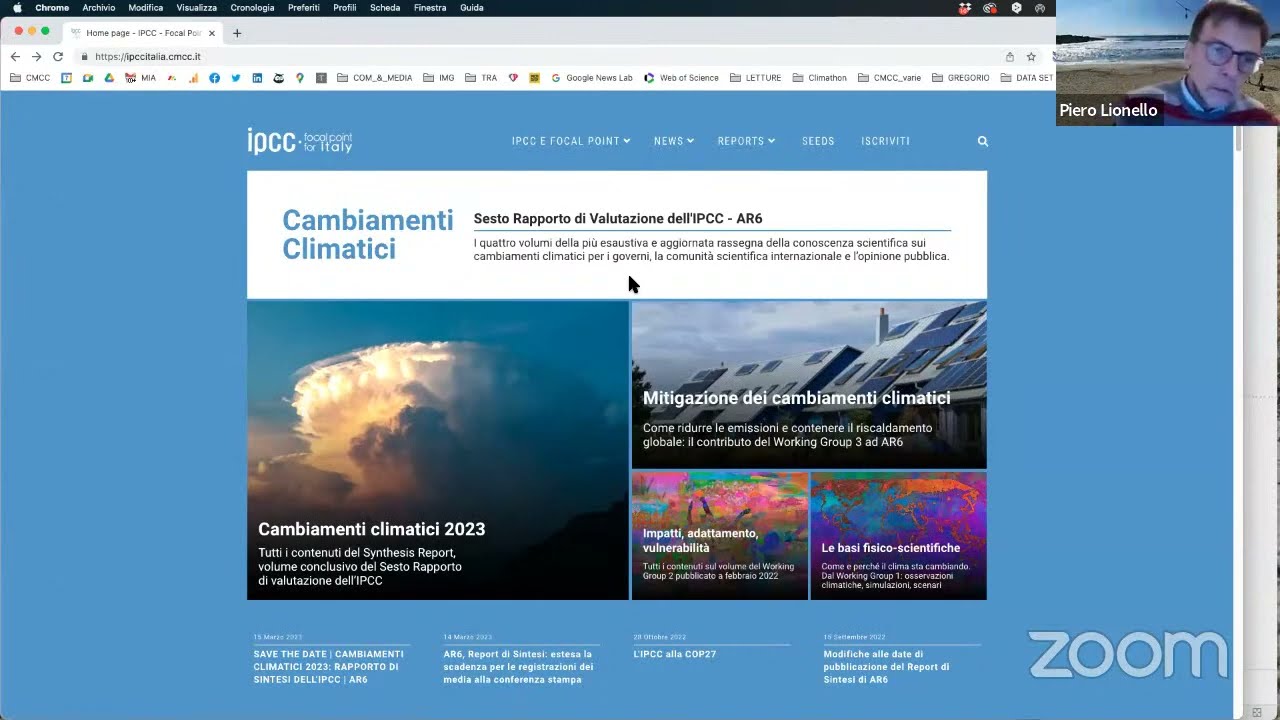This screenshot has height=720, width=1280.
Task: Open the Hootsuite owl bookmark
Action: (x=278, y=78)
